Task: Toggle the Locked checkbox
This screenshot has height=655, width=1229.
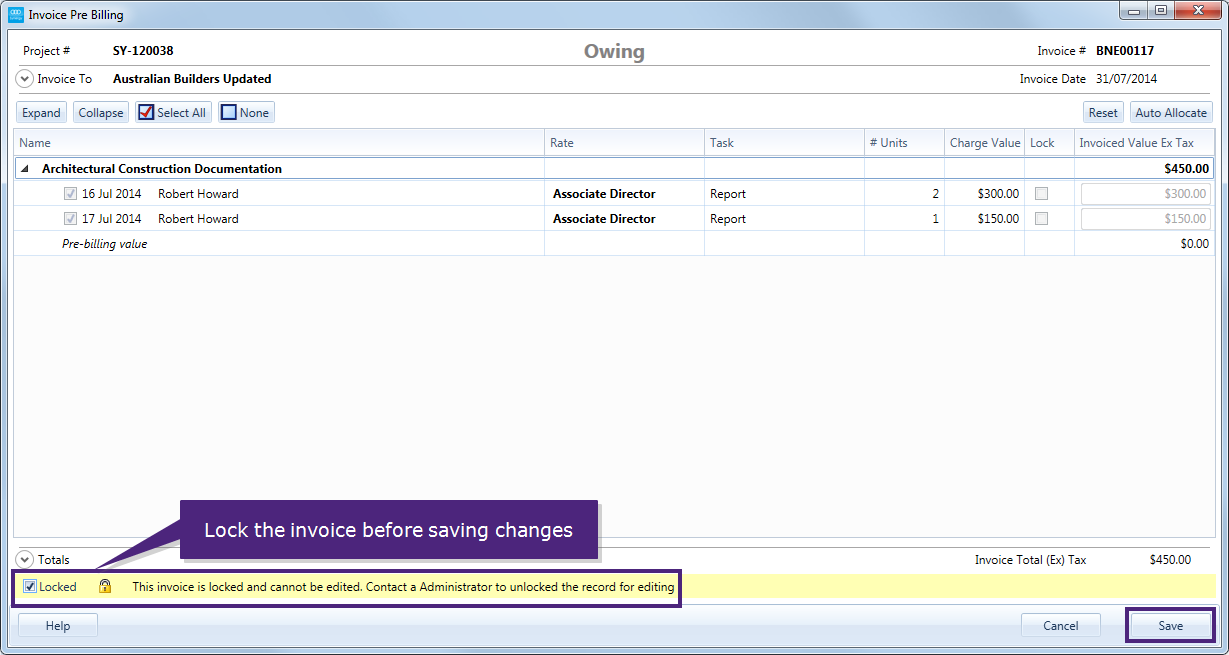Action: point(31,587)
